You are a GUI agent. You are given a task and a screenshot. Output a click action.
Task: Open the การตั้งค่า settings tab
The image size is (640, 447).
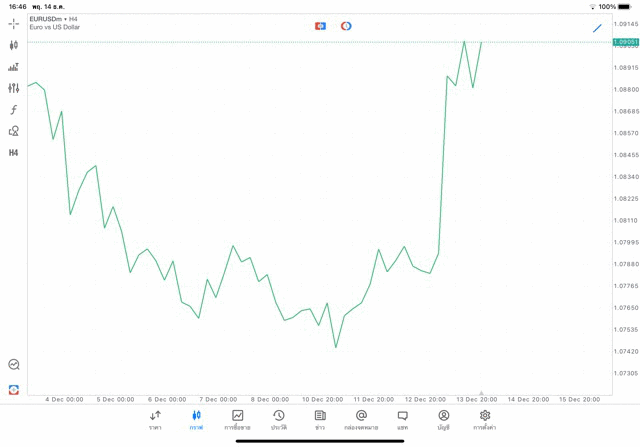(485, 420)
